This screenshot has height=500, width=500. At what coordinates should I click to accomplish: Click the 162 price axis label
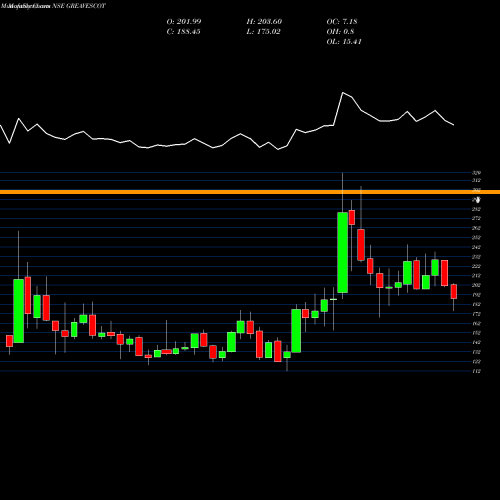click(x=476, y=323)
